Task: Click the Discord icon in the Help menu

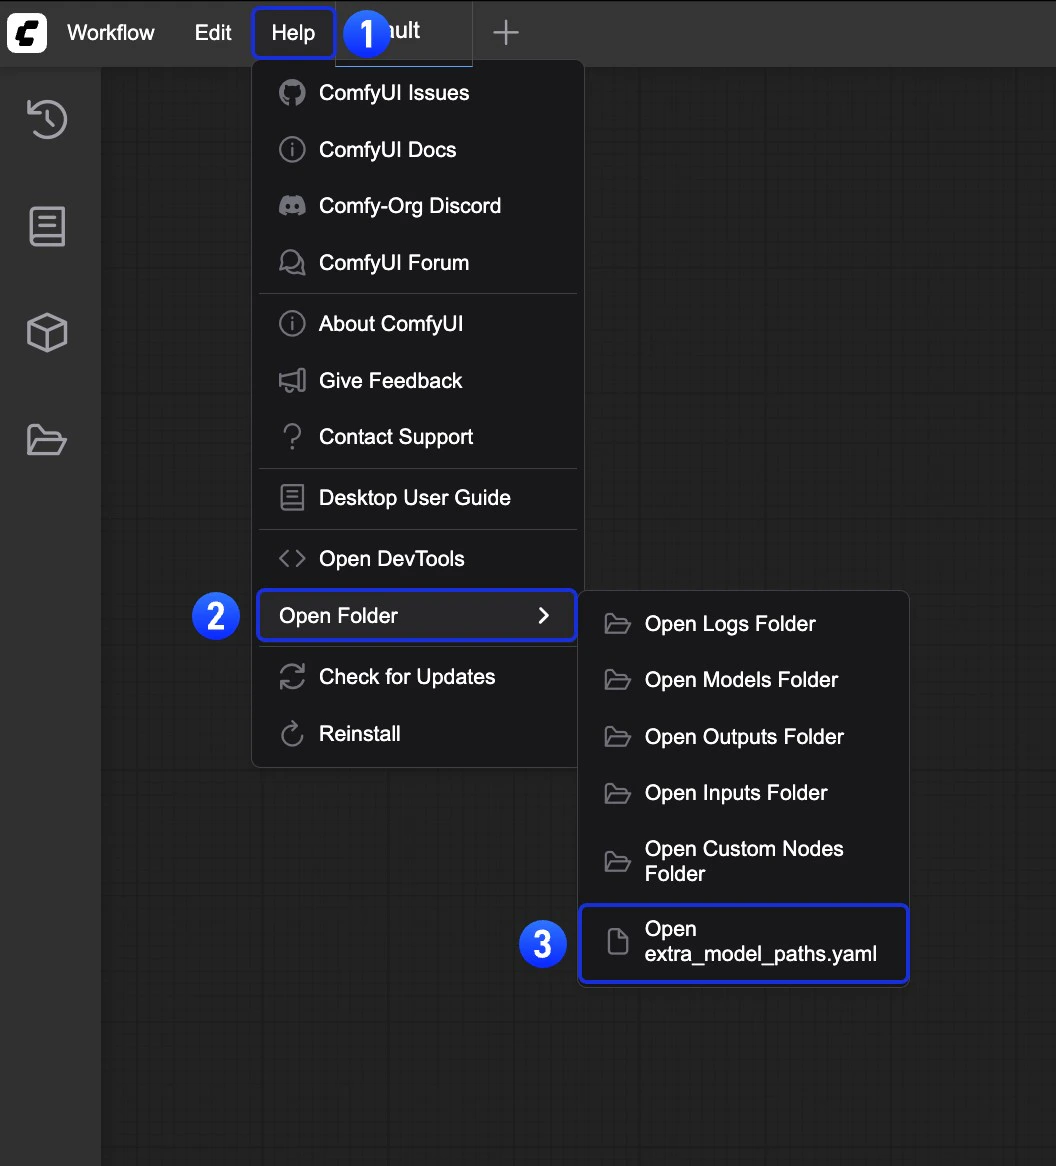Action: pyautogui.click(x=292, y=206)
